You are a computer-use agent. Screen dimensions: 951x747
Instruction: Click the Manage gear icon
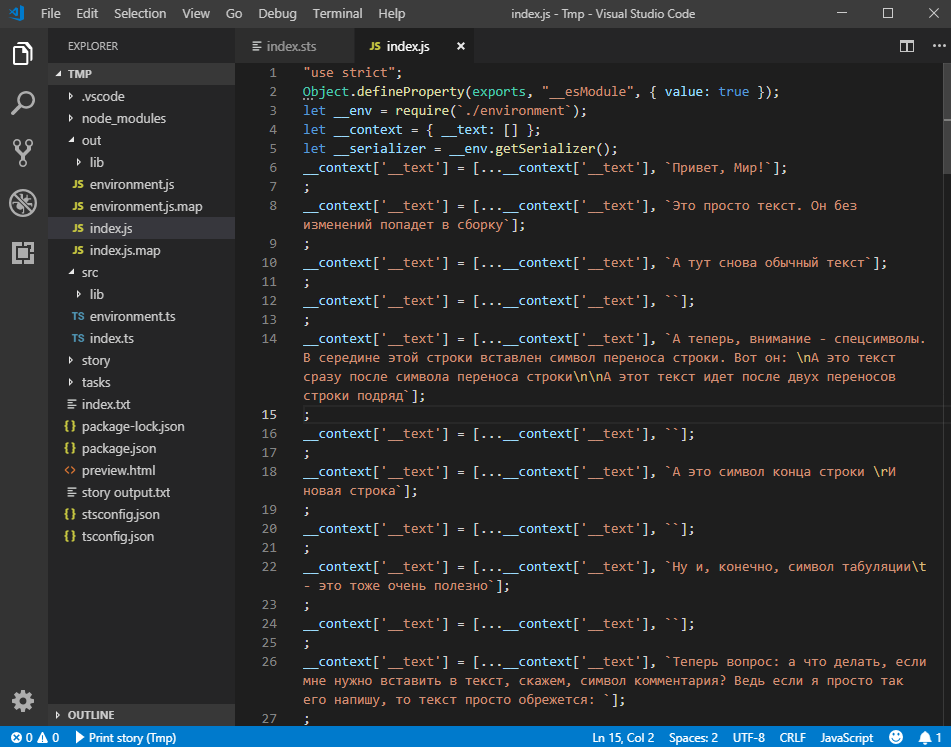tap(23, 700)
